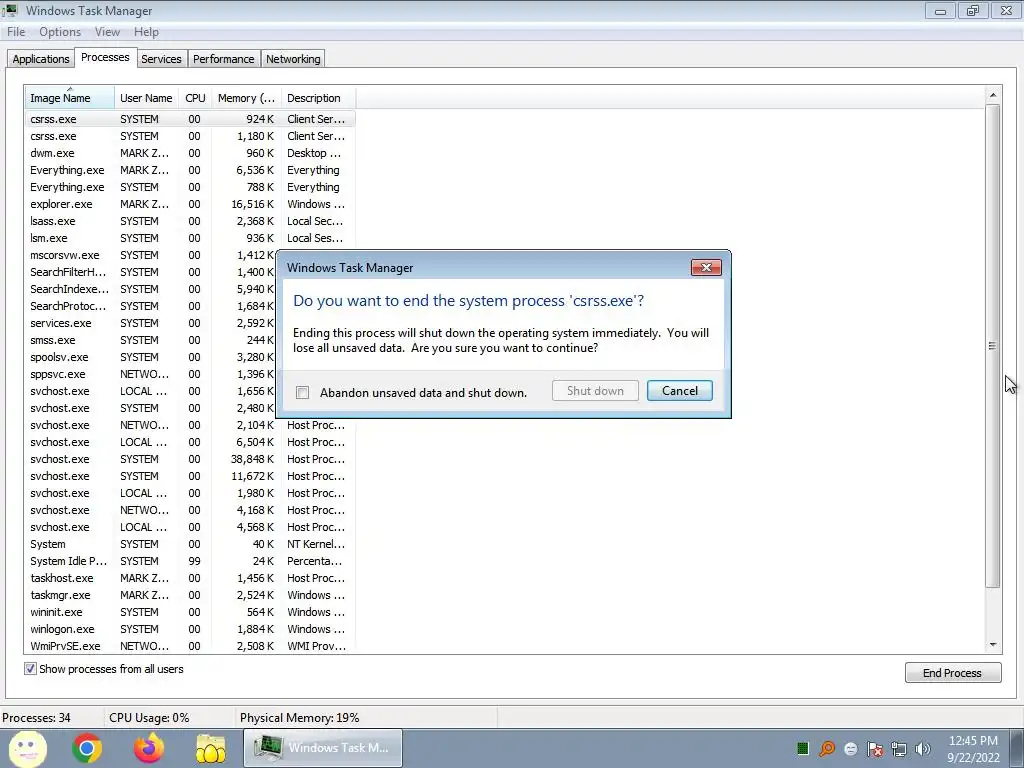Switch to the Services tab
The width and height of the screenshot is (1024, 768).
pos(161,59)
